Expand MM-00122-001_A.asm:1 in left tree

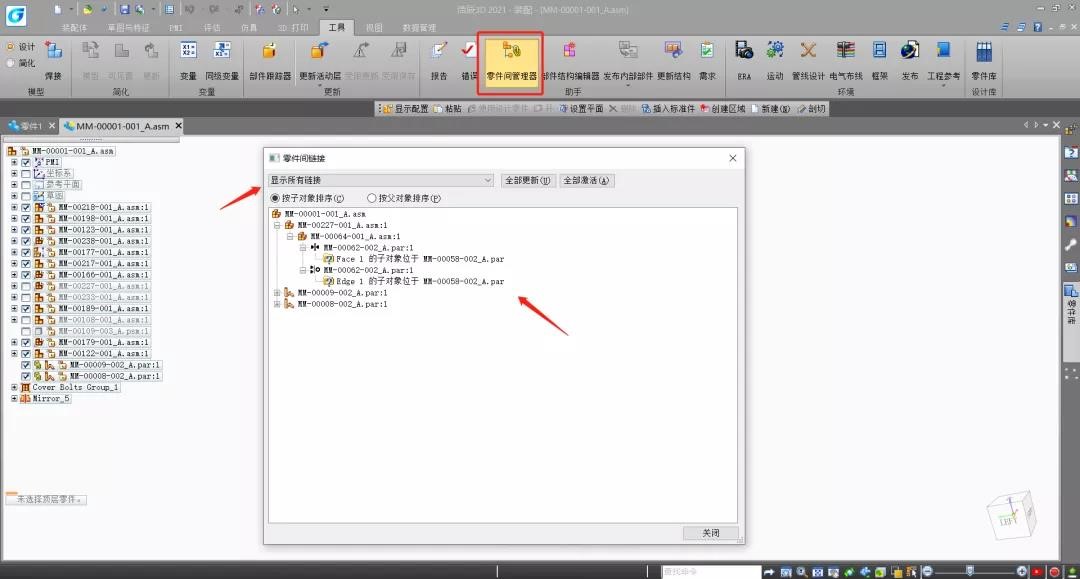click(x=14, y=354)
